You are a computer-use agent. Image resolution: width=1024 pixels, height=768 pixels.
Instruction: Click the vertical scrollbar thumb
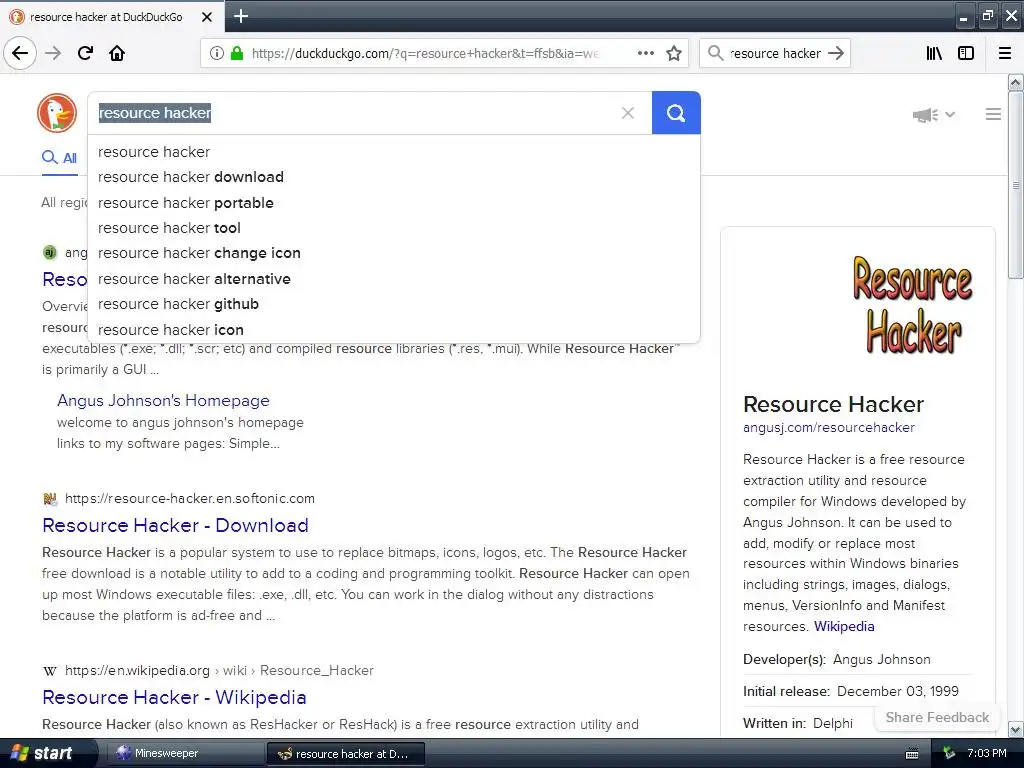click(1016, 185)
